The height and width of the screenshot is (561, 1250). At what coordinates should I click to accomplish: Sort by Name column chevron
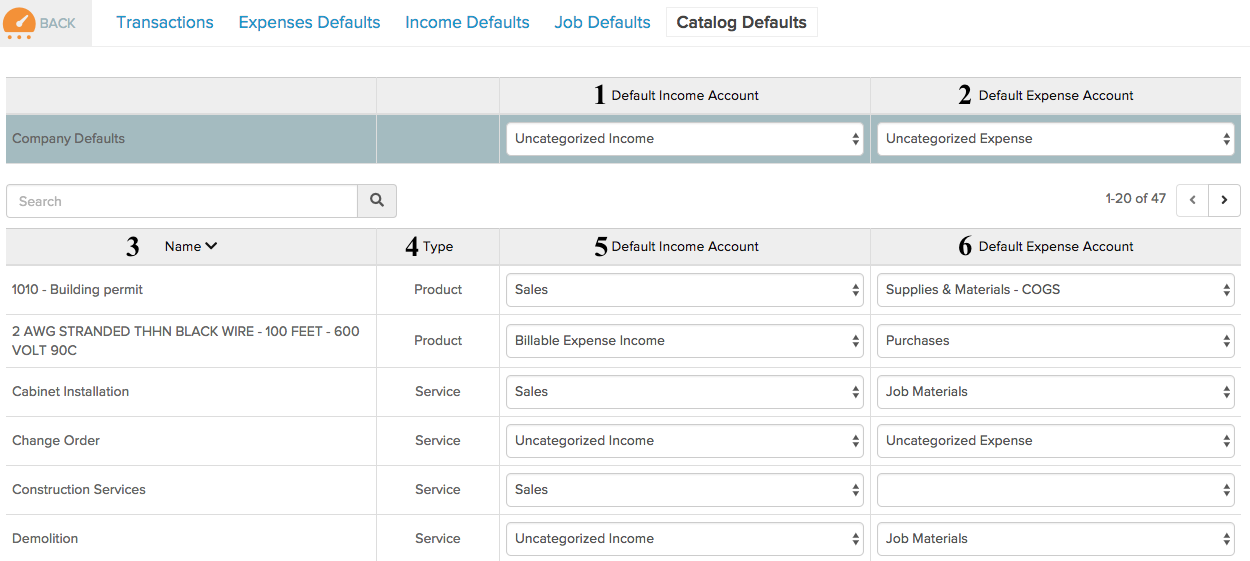click(x=211, y=246)
